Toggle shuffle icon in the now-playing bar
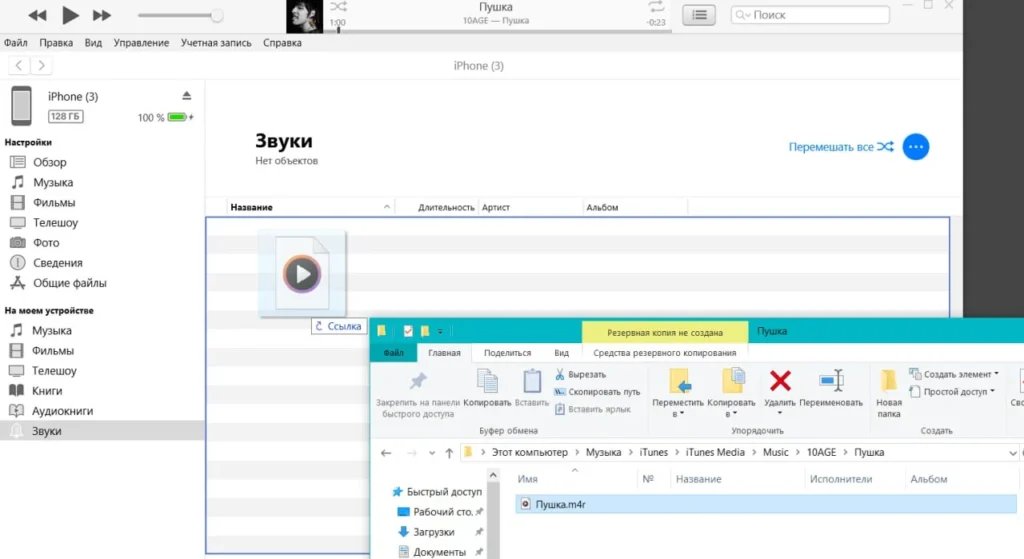 click(338, 7)
